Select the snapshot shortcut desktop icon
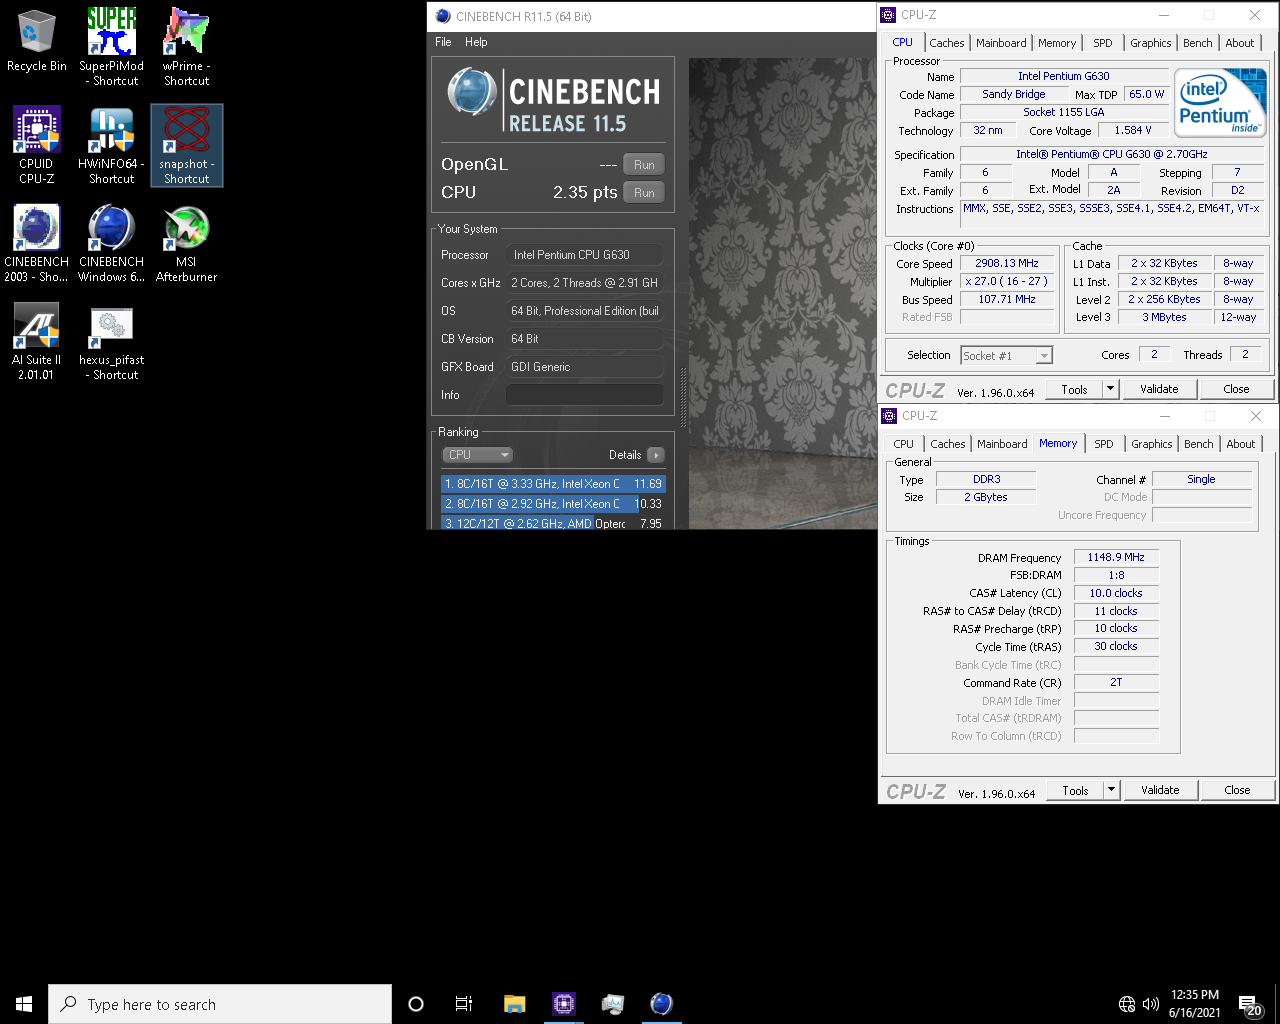The height and width of the screenshot is (1024, 1280). (187, 145)
